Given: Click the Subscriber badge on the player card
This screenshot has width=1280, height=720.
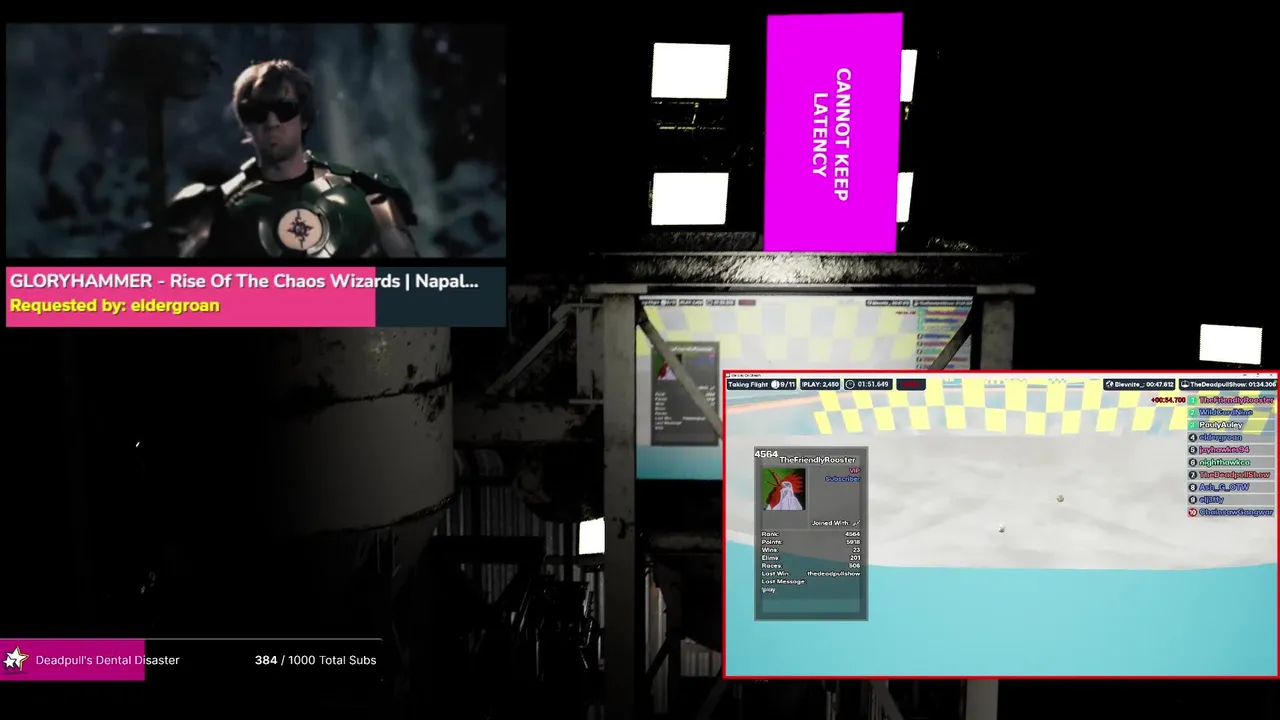Looking at the screenshot, I should coord(842,479).
